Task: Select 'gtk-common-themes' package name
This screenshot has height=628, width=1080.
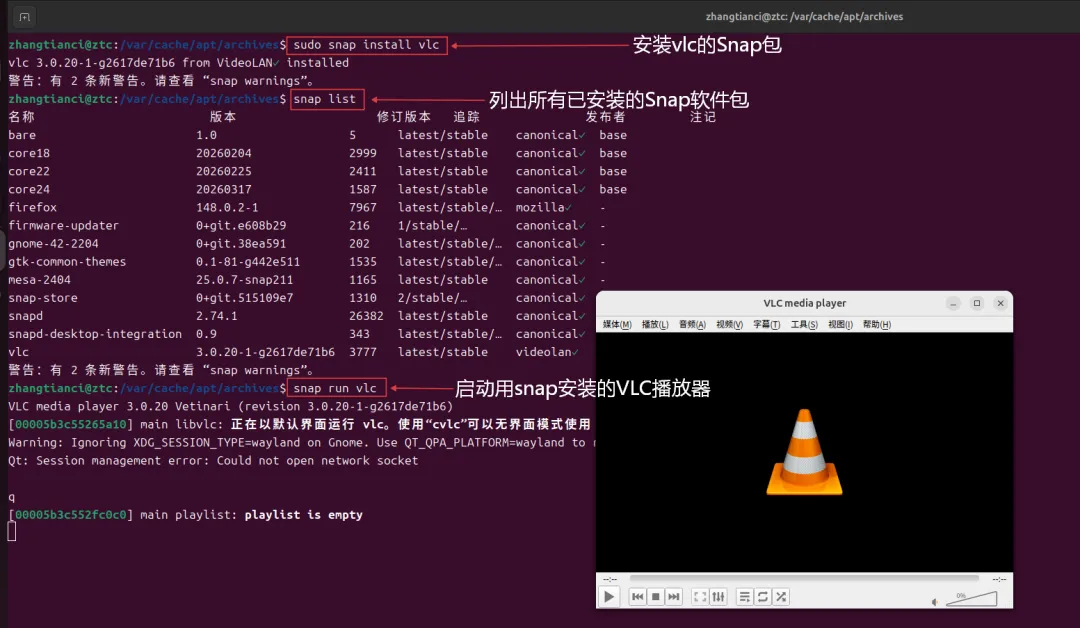Action: (67, 262)
